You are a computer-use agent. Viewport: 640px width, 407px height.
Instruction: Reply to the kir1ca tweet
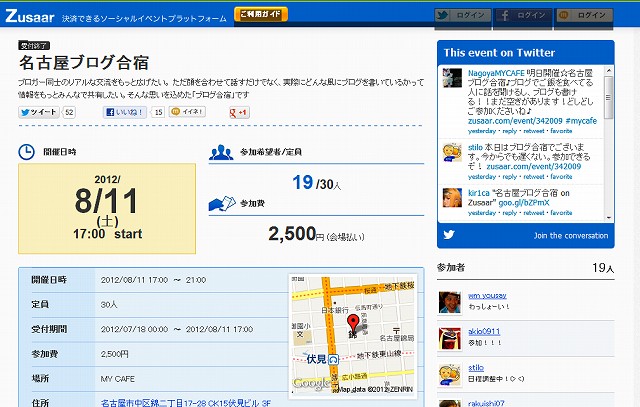click(509, 213)
